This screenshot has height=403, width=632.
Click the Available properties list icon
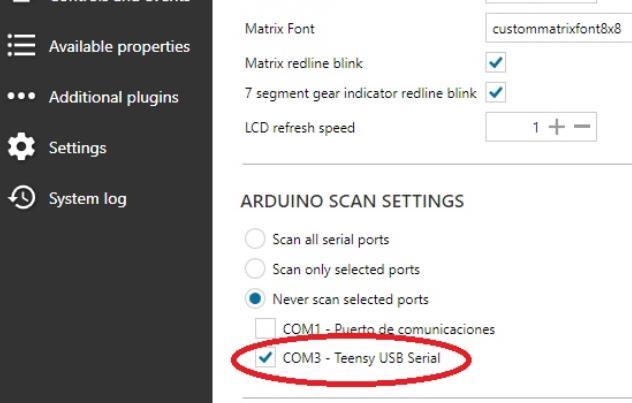[22, 47]
